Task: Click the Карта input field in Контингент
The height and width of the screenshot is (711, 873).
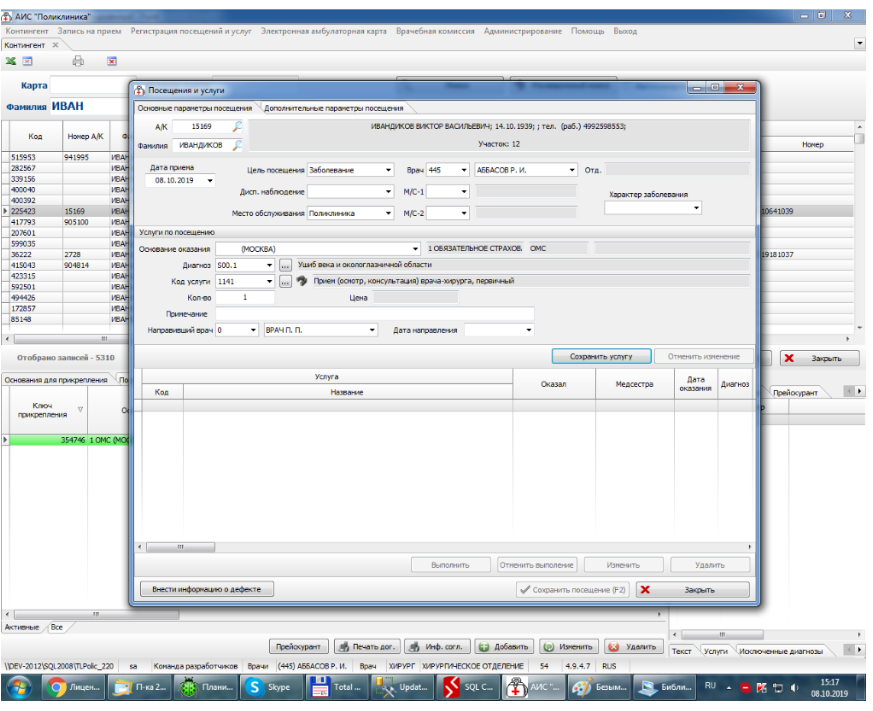Action: click(92, 85)
